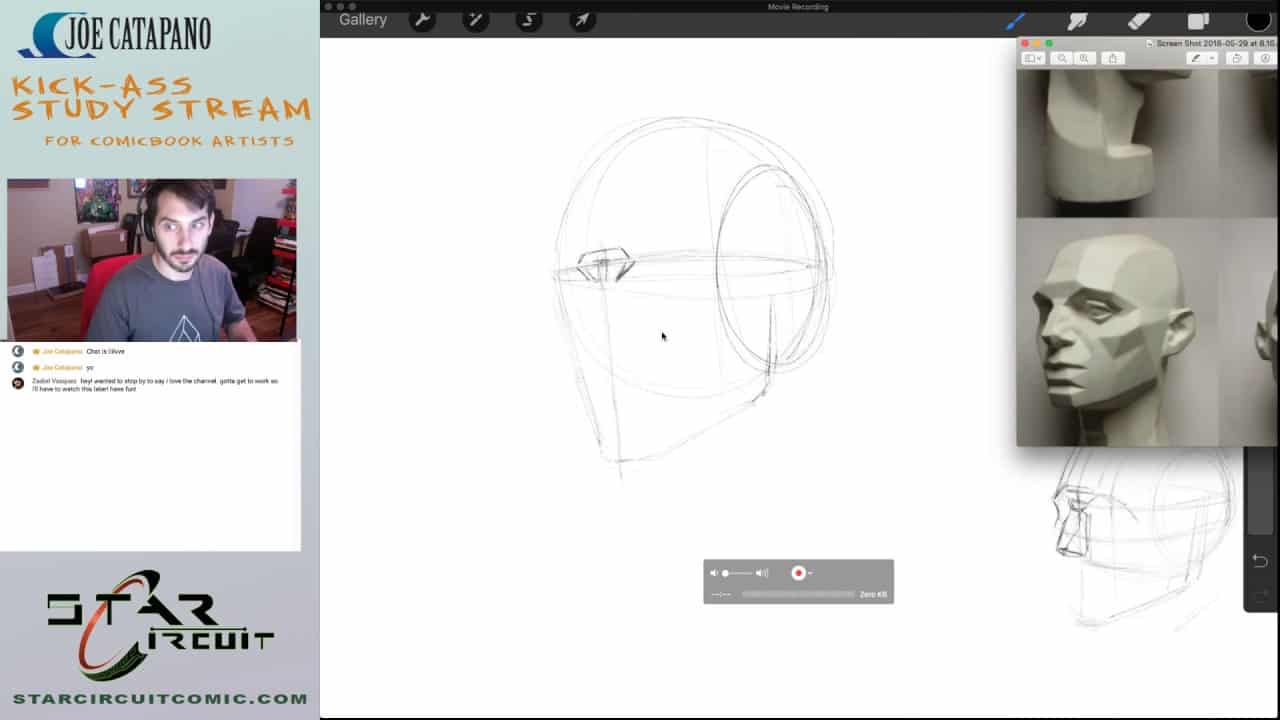The width and height of the screenshot is (1280, 720).
Task: Expand the Preview markup pen dropdown arrow
Action: [x=1212, y=59]
